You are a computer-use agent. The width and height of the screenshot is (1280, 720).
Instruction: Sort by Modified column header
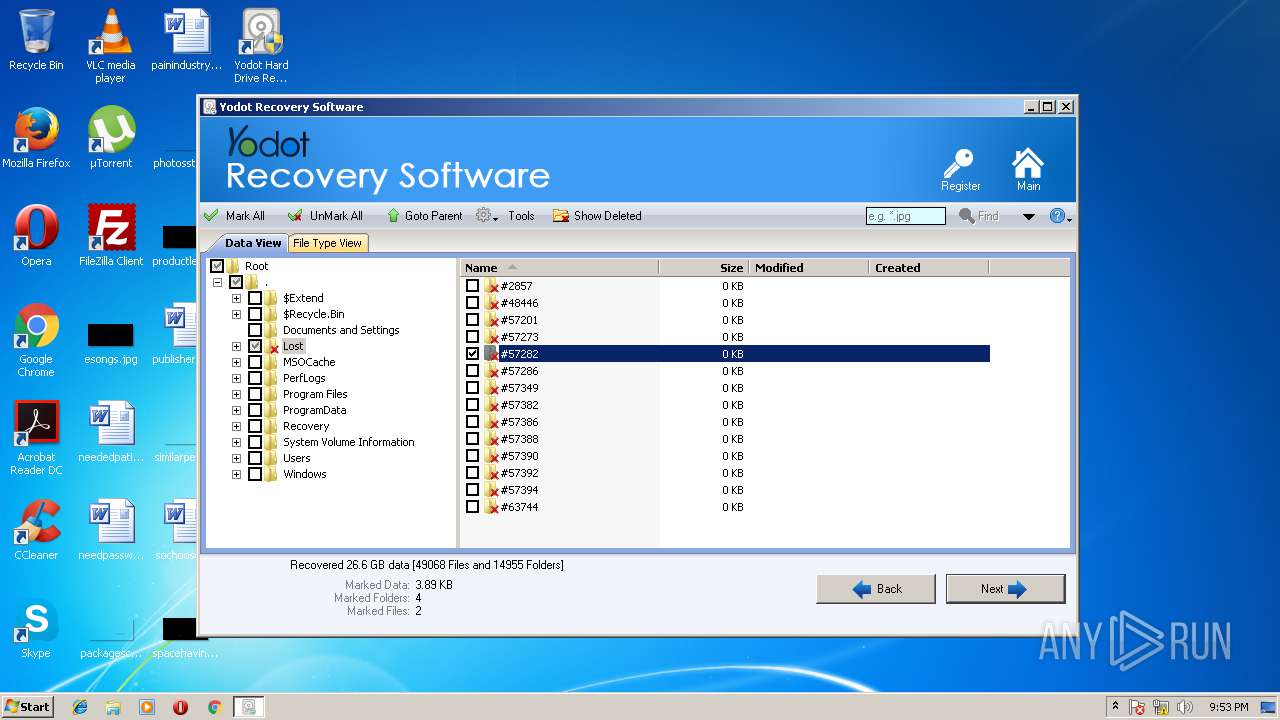pos(809,267)
